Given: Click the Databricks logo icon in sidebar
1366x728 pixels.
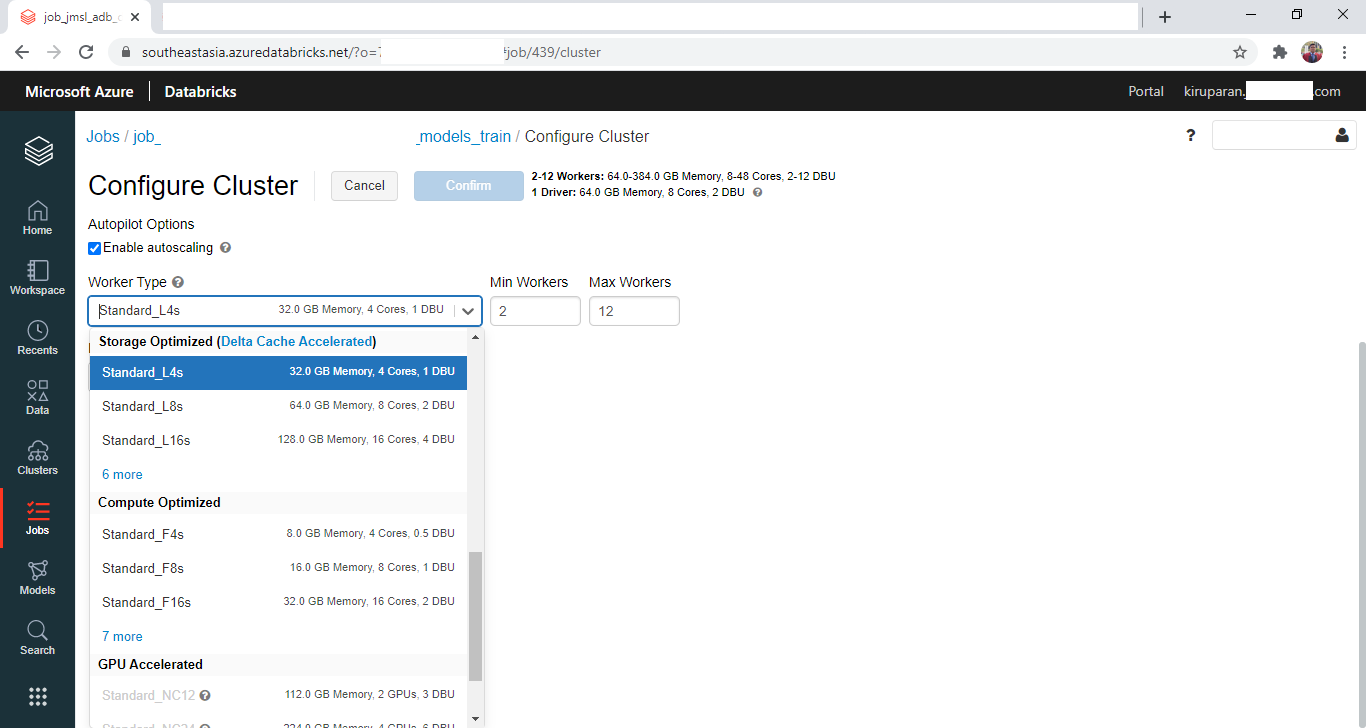Looking at the screenshot, I should (x=38, y=152).
